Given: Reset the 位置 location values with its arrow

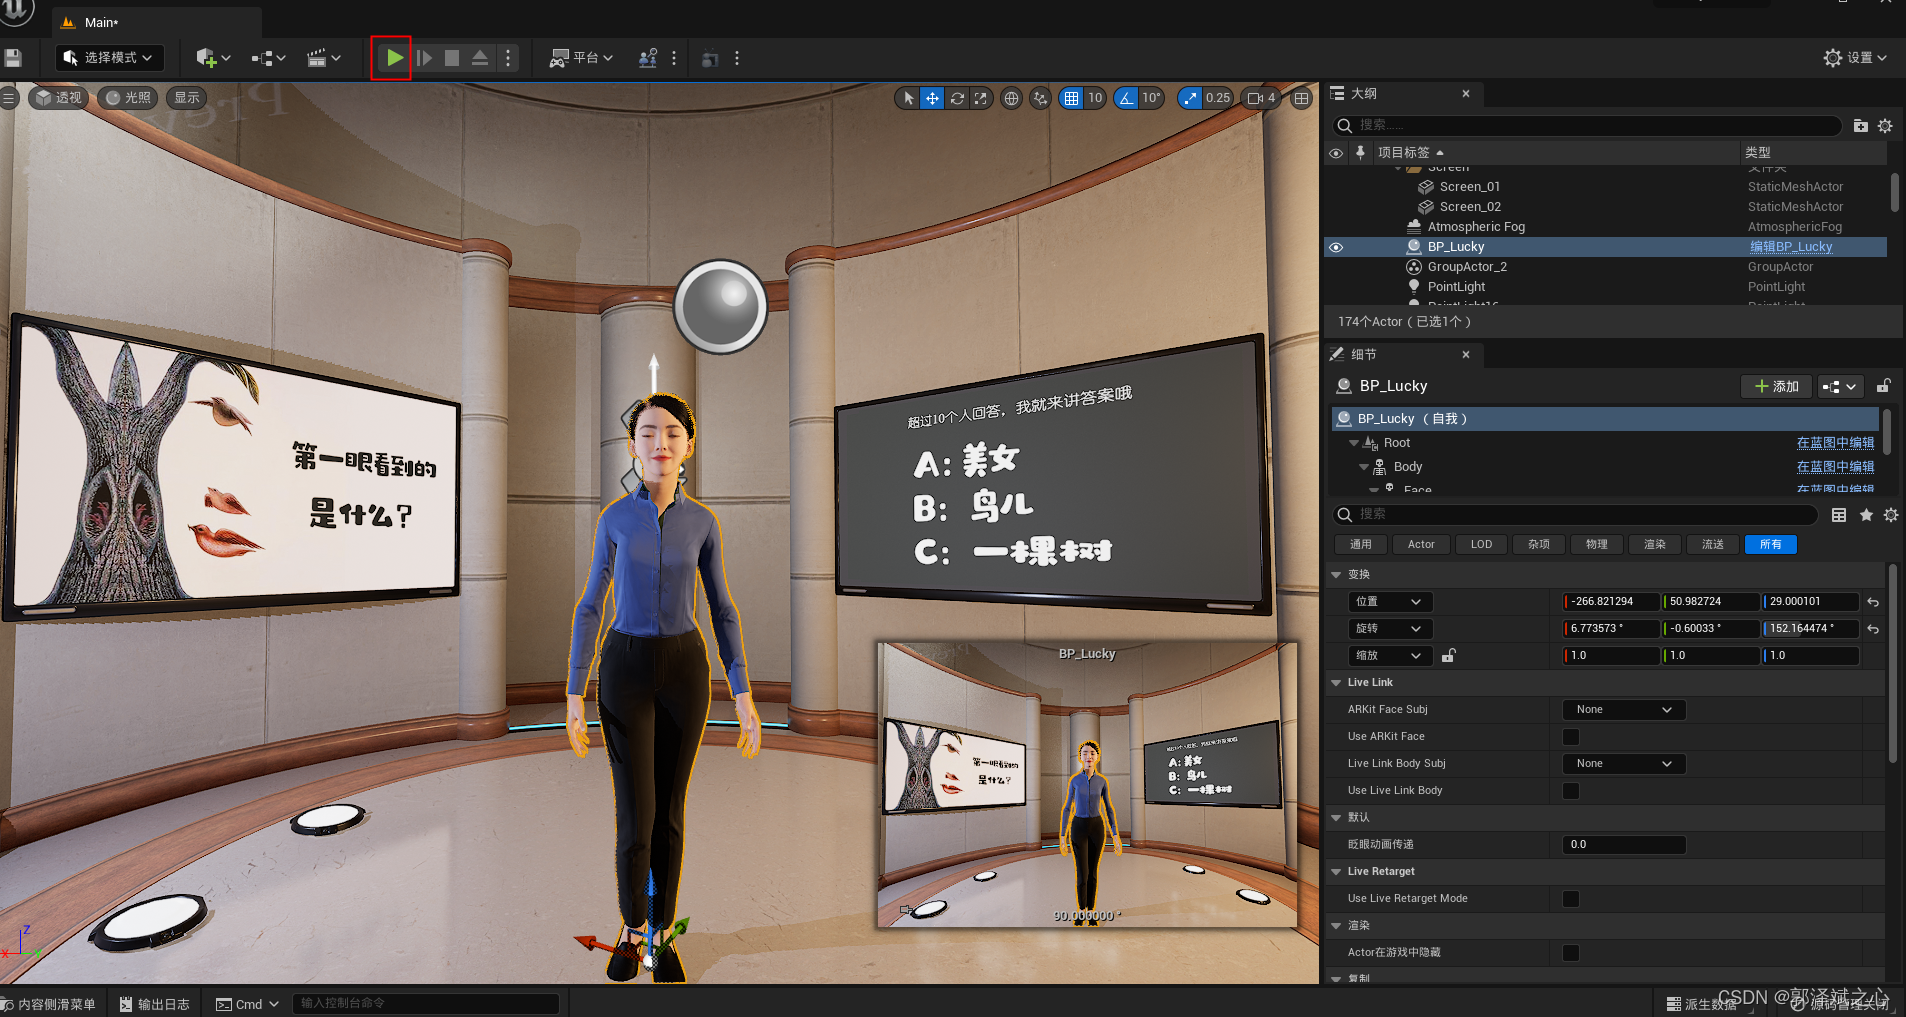Looking at the screenshot, I should point(1873,602).
